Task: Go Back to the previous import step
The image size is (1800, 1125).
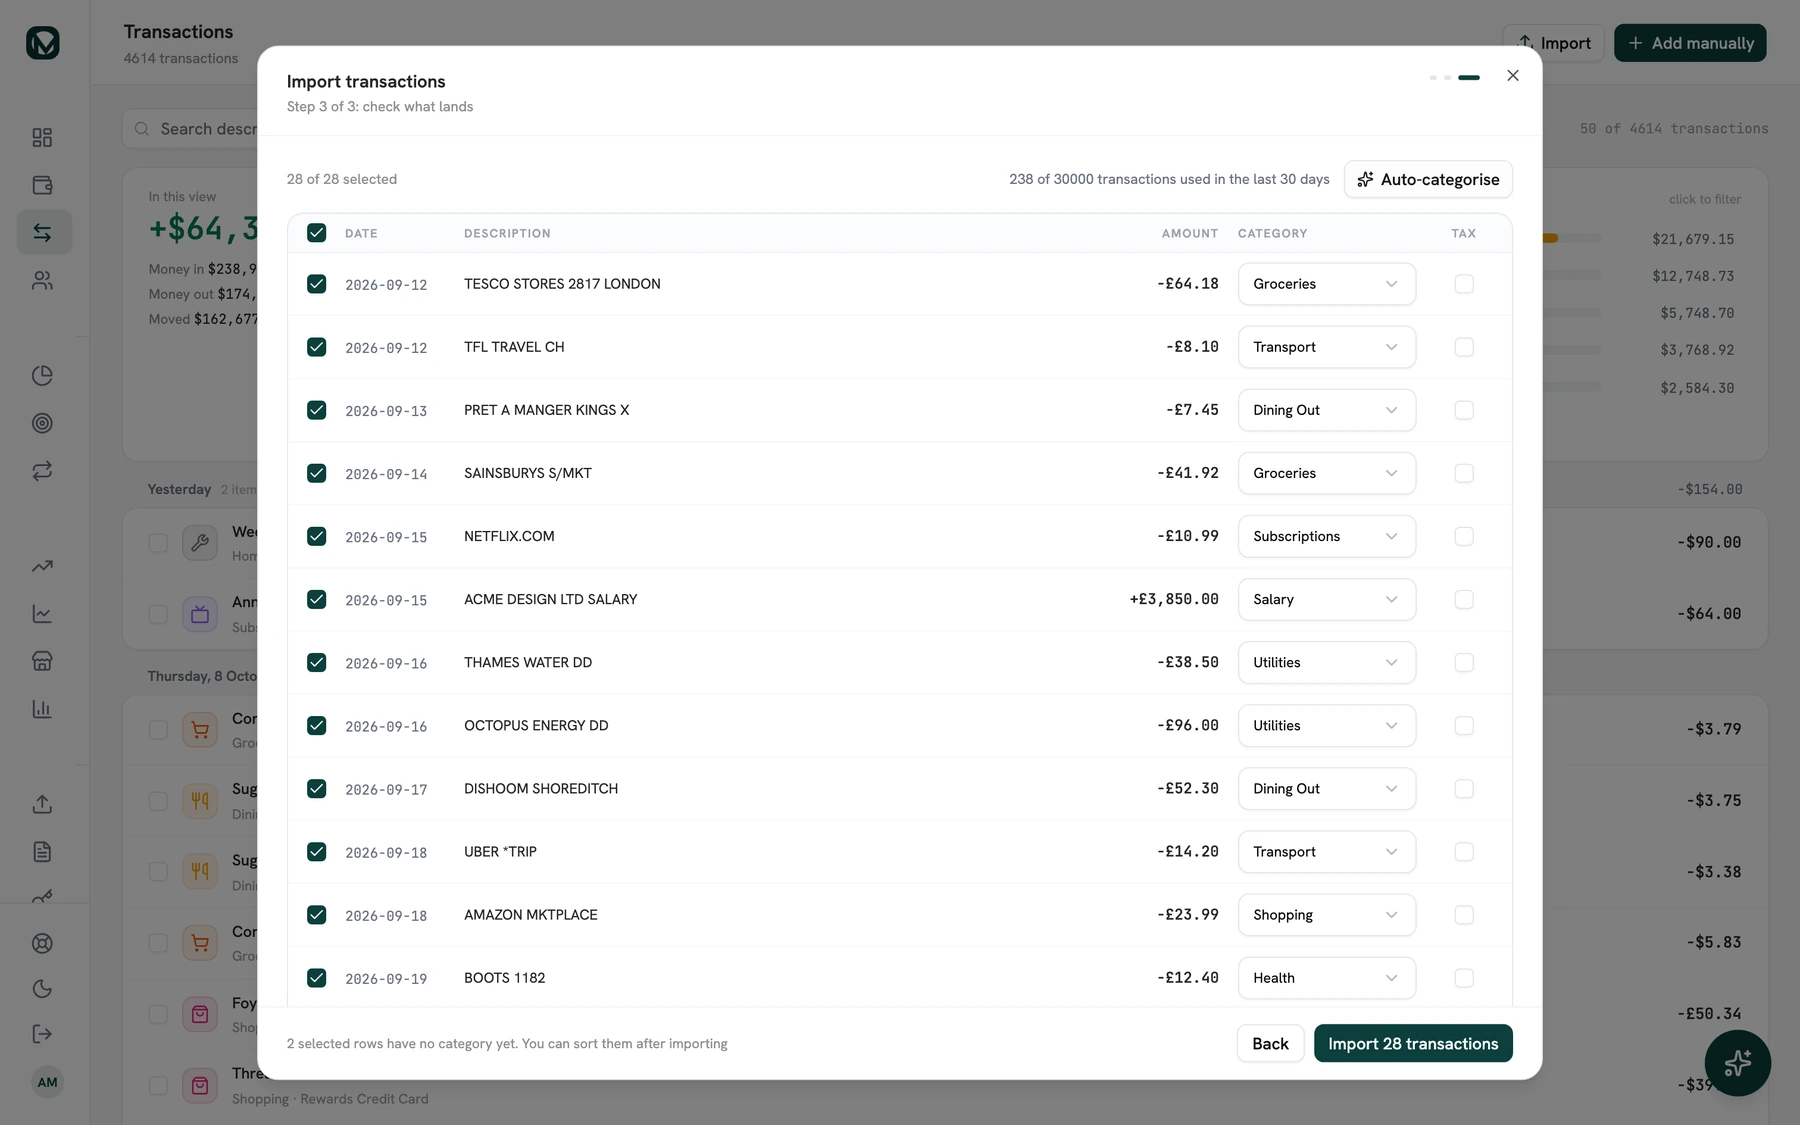Action: point(1270,1043)
